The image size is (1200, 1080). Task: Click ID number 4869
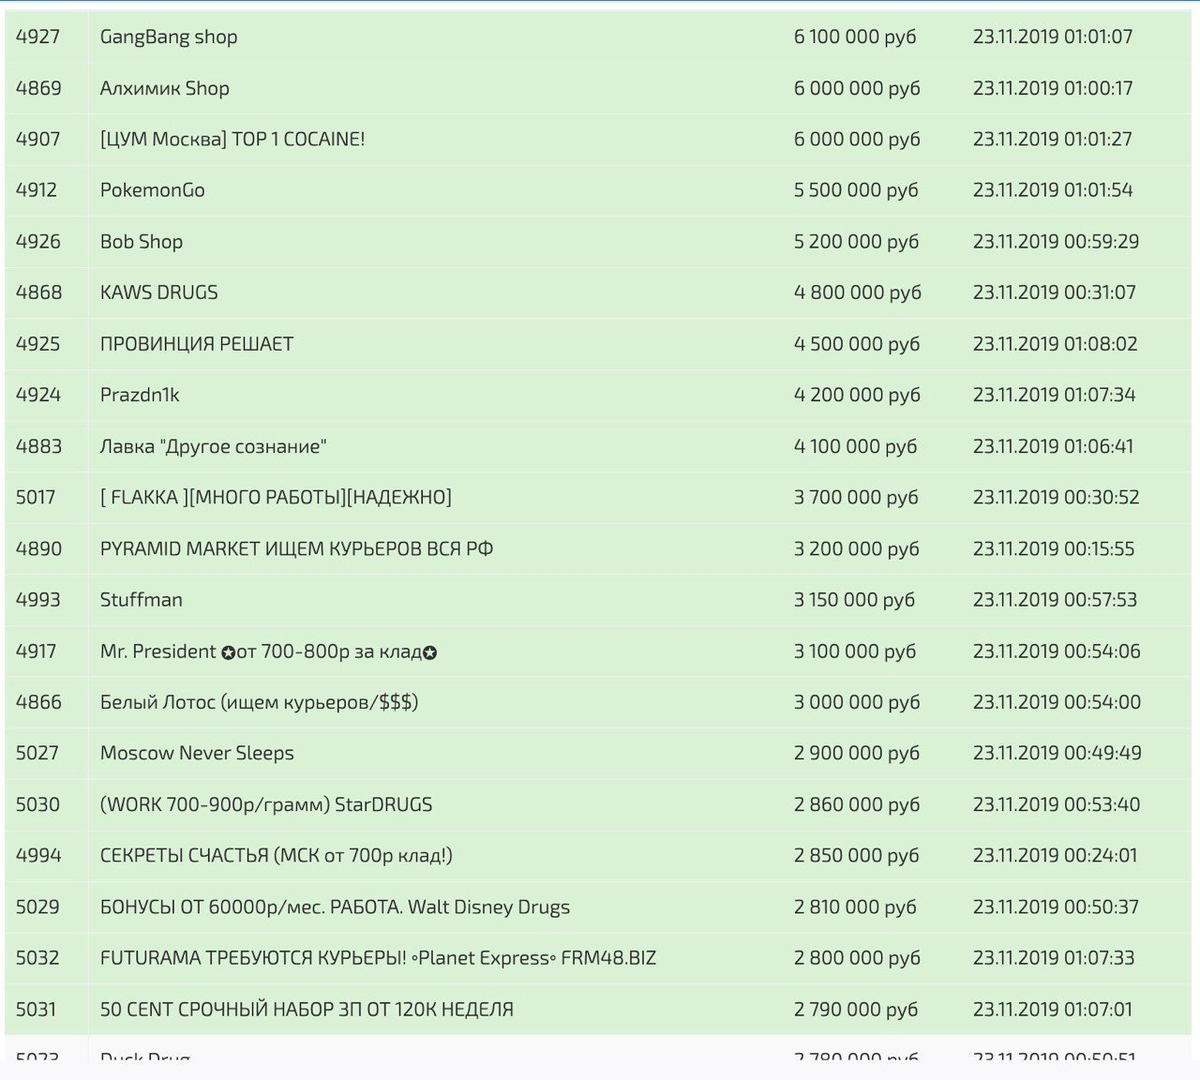click(x=38, y=88)
